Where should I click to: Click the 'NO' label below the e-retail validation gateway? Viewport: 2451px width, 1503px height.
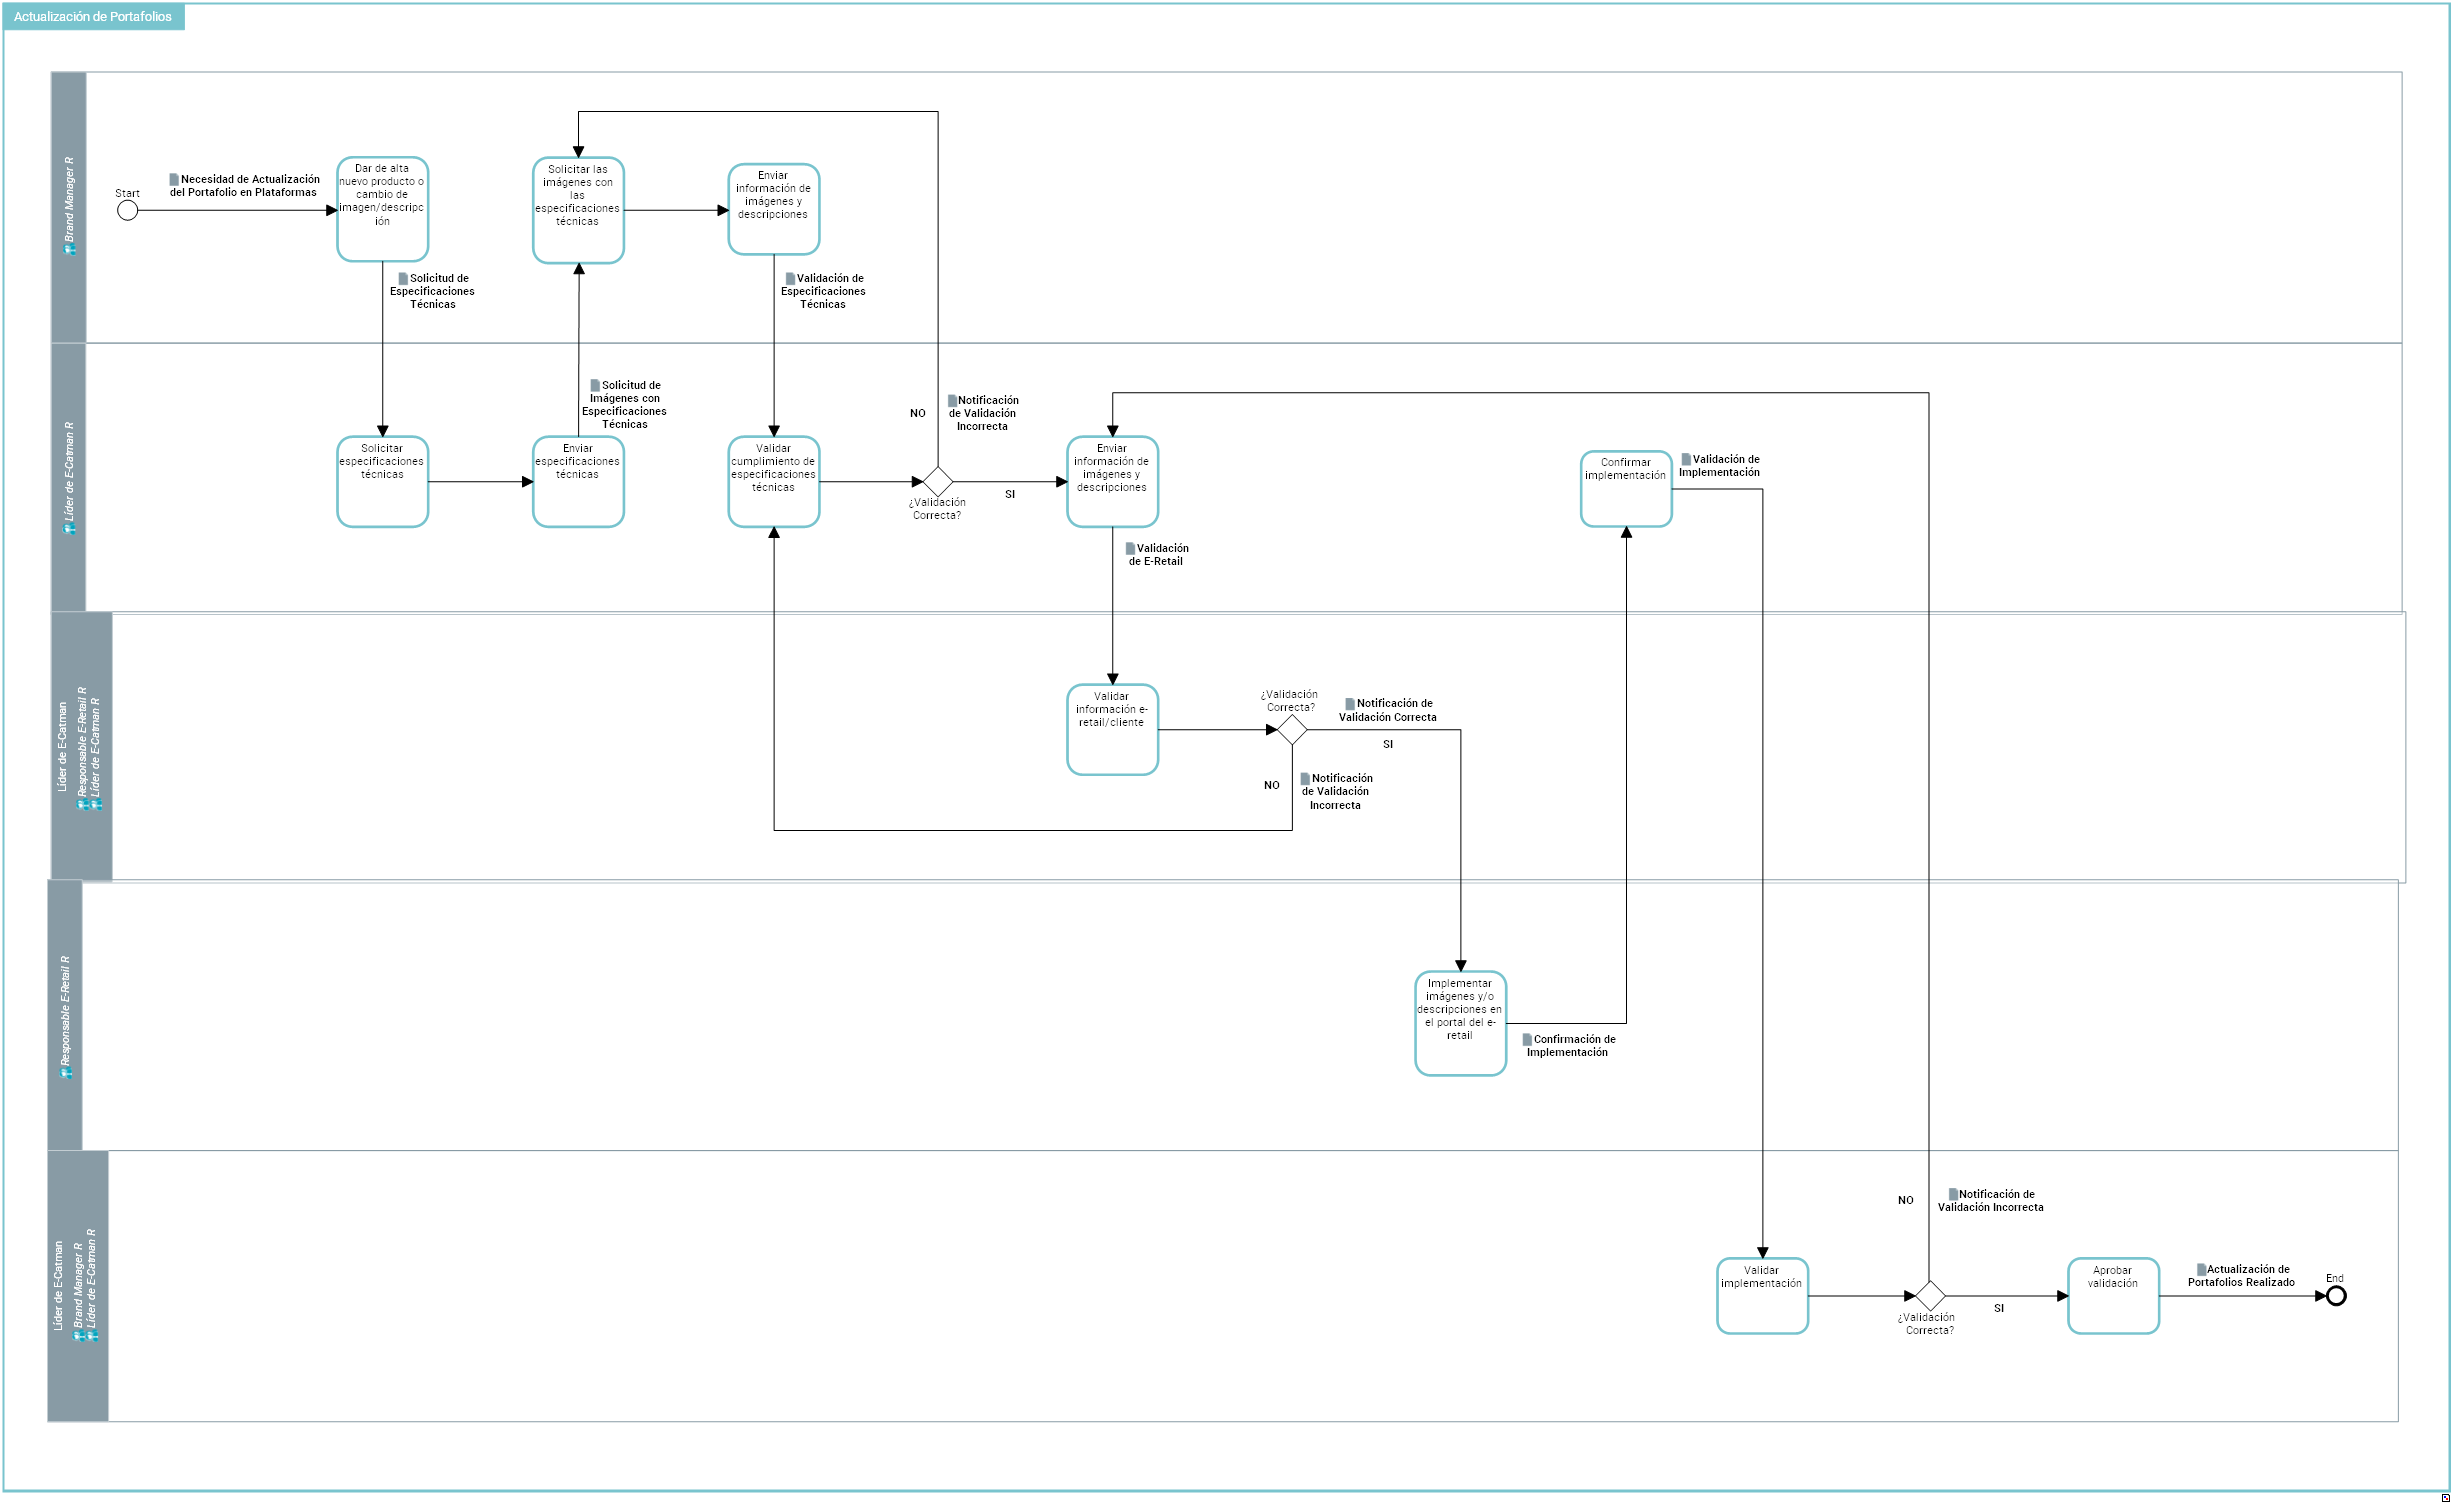(1271, 785)
